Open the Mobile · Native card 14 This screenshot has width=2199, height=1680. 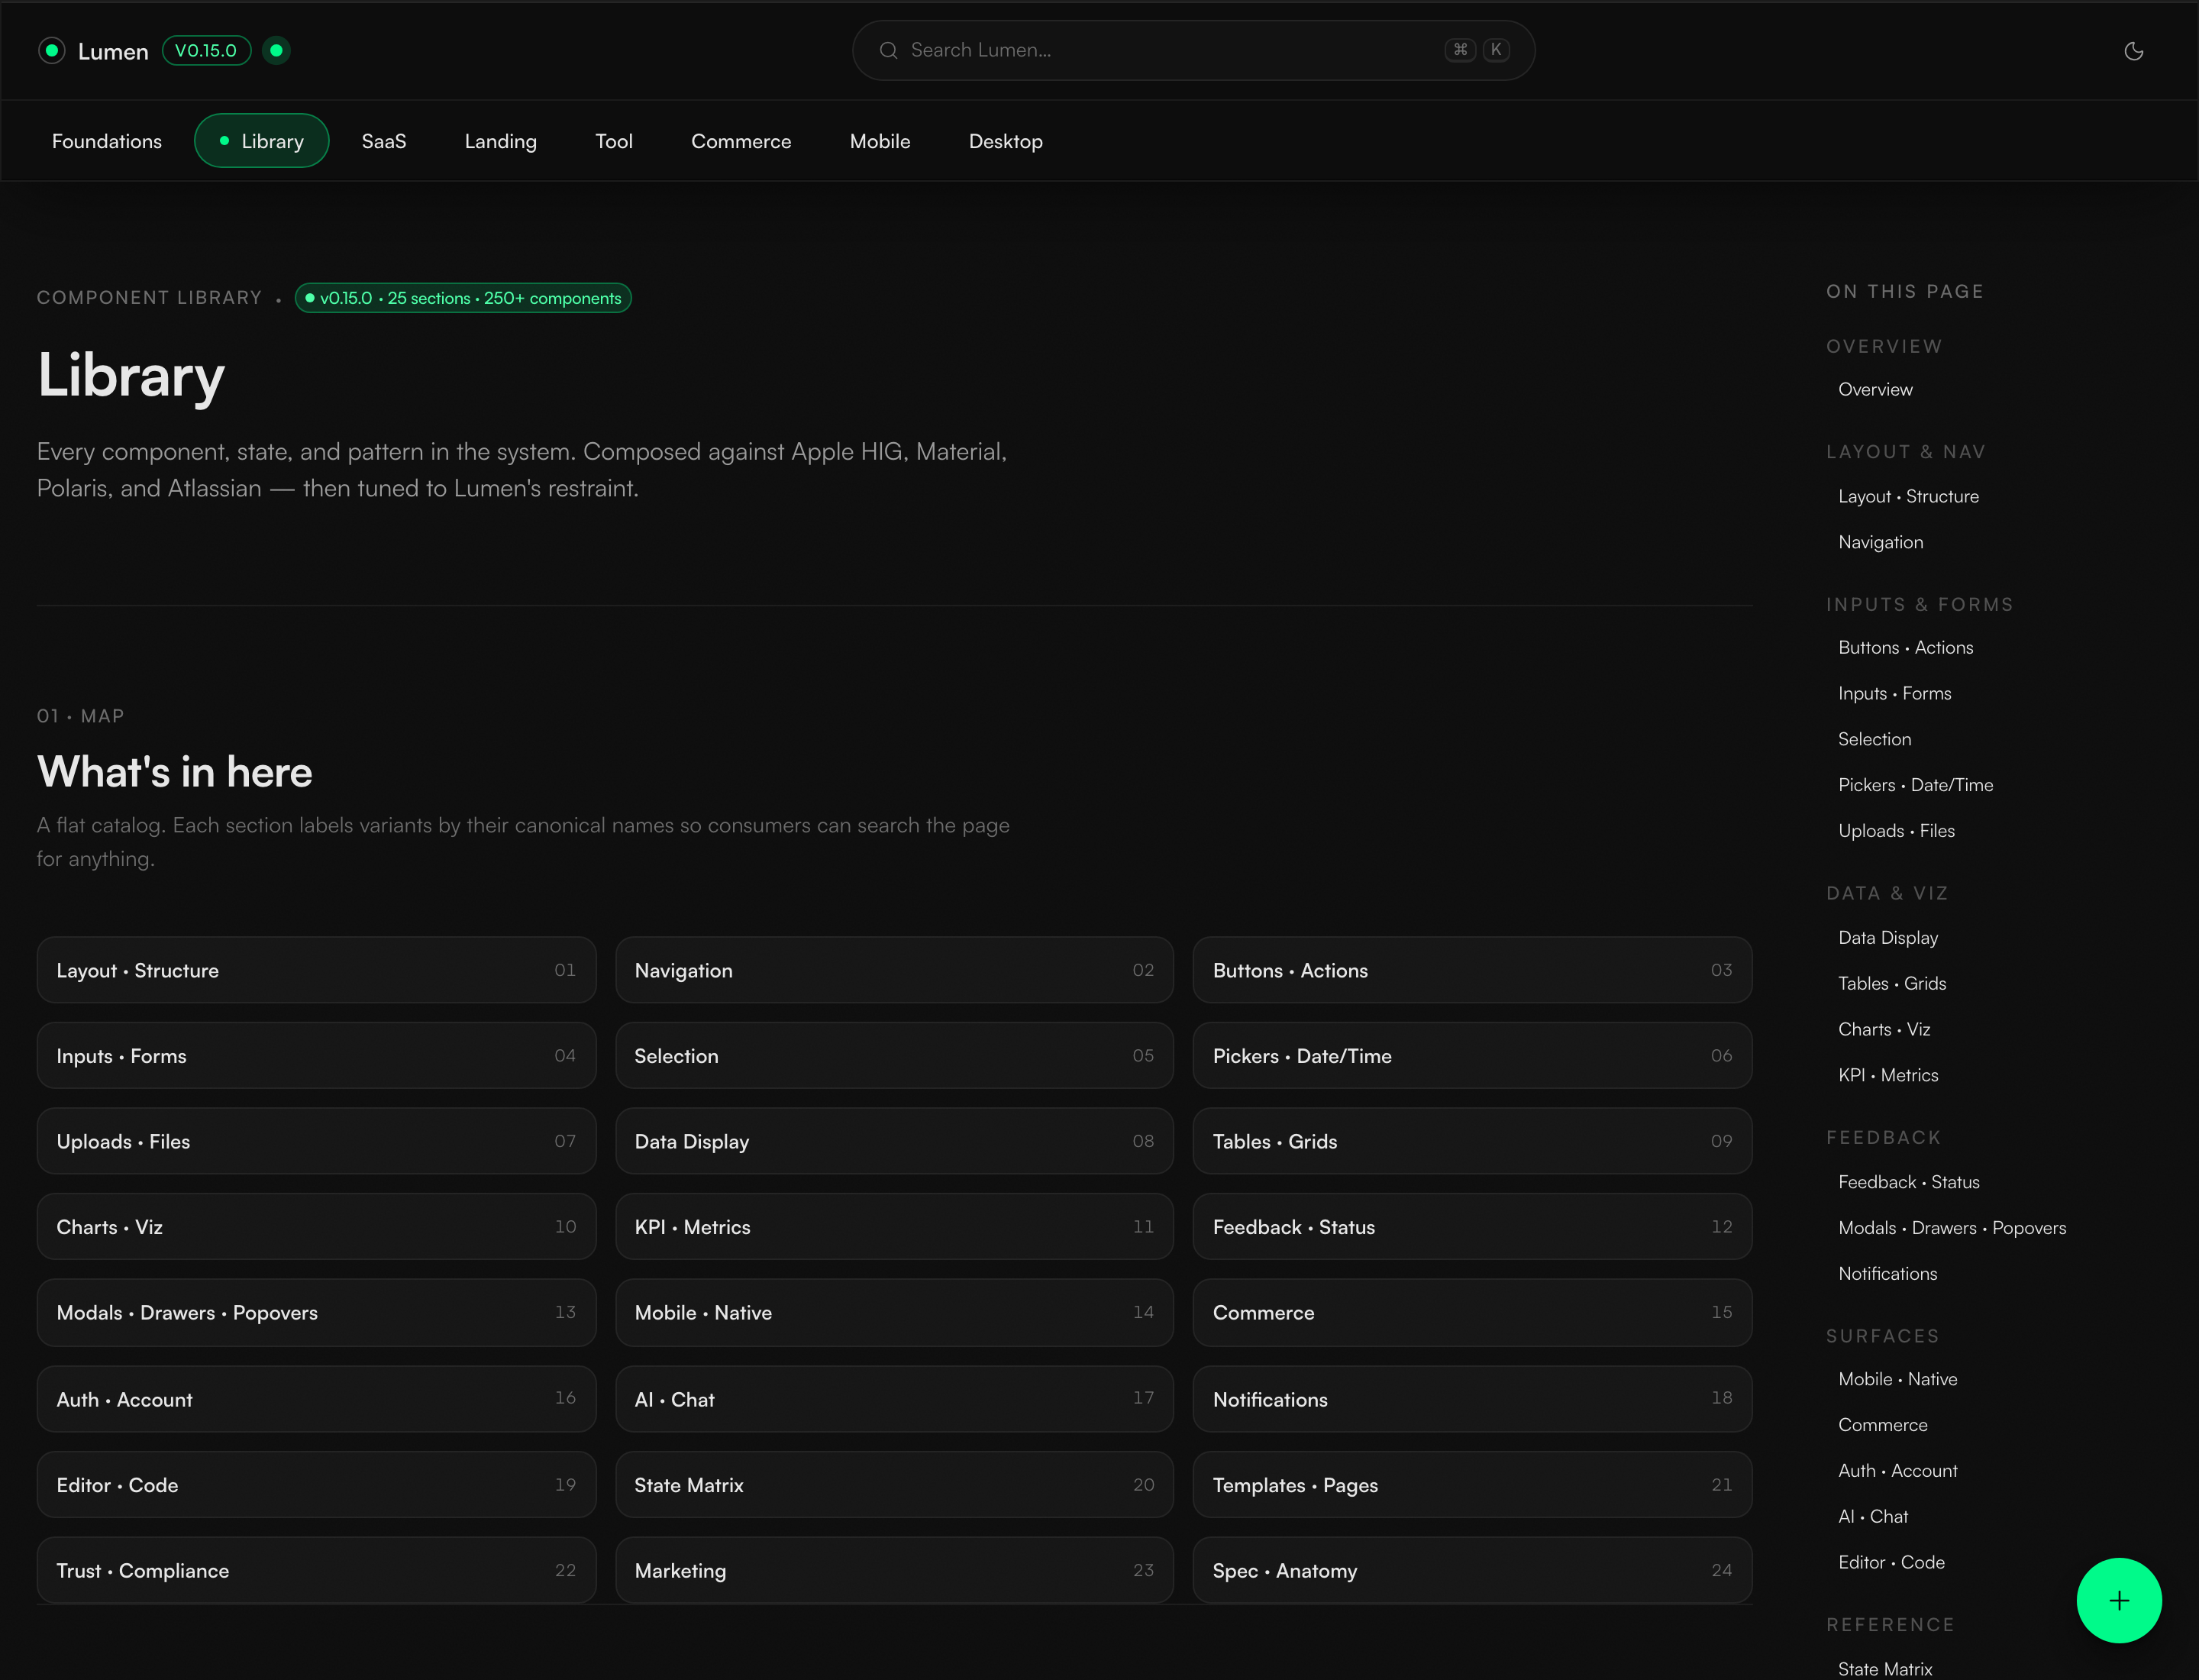pos(894,1313)
